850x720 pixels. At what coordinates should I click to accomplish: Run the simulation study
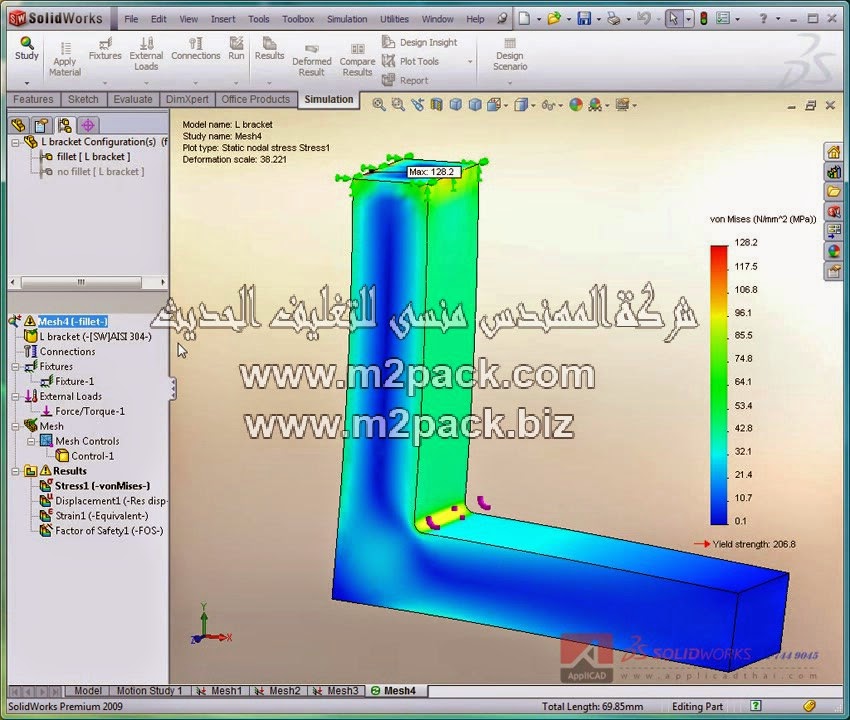coord(236,49)
